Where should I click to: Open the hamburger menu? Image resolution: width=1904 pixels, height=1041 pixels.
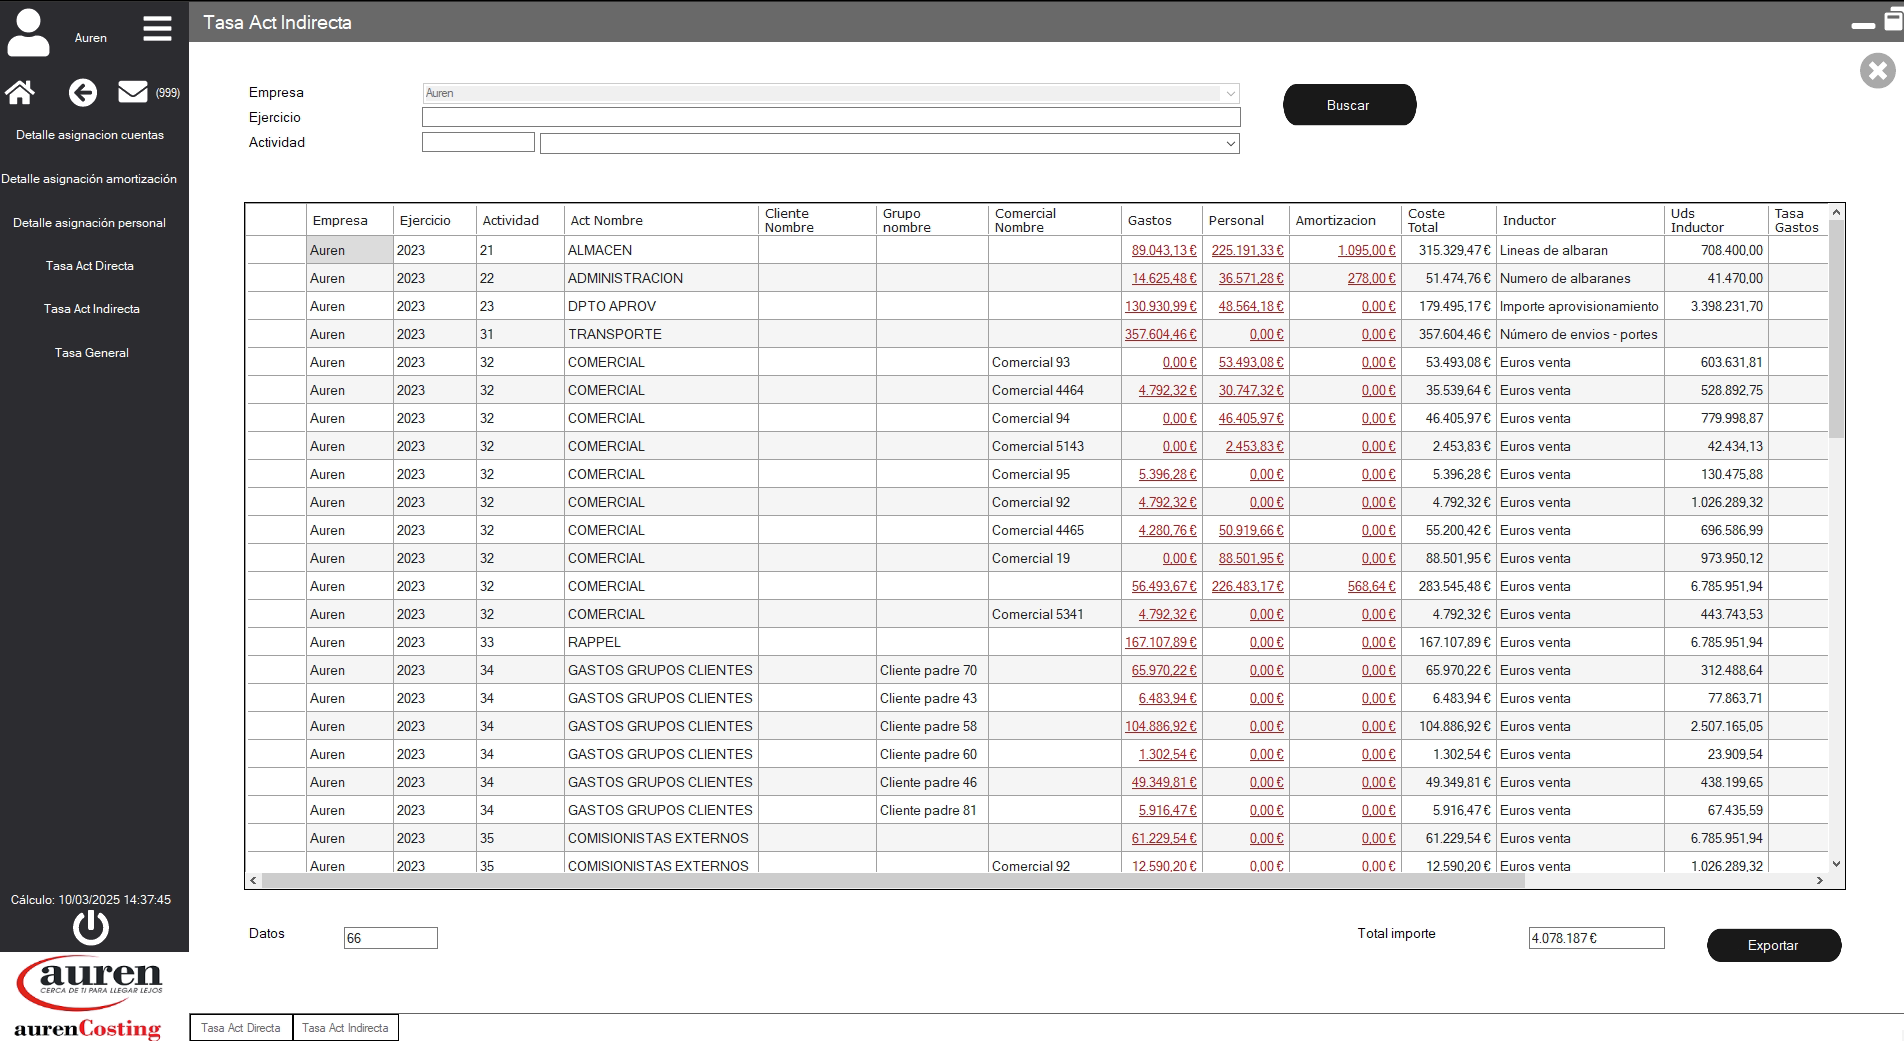pos(157,28)
